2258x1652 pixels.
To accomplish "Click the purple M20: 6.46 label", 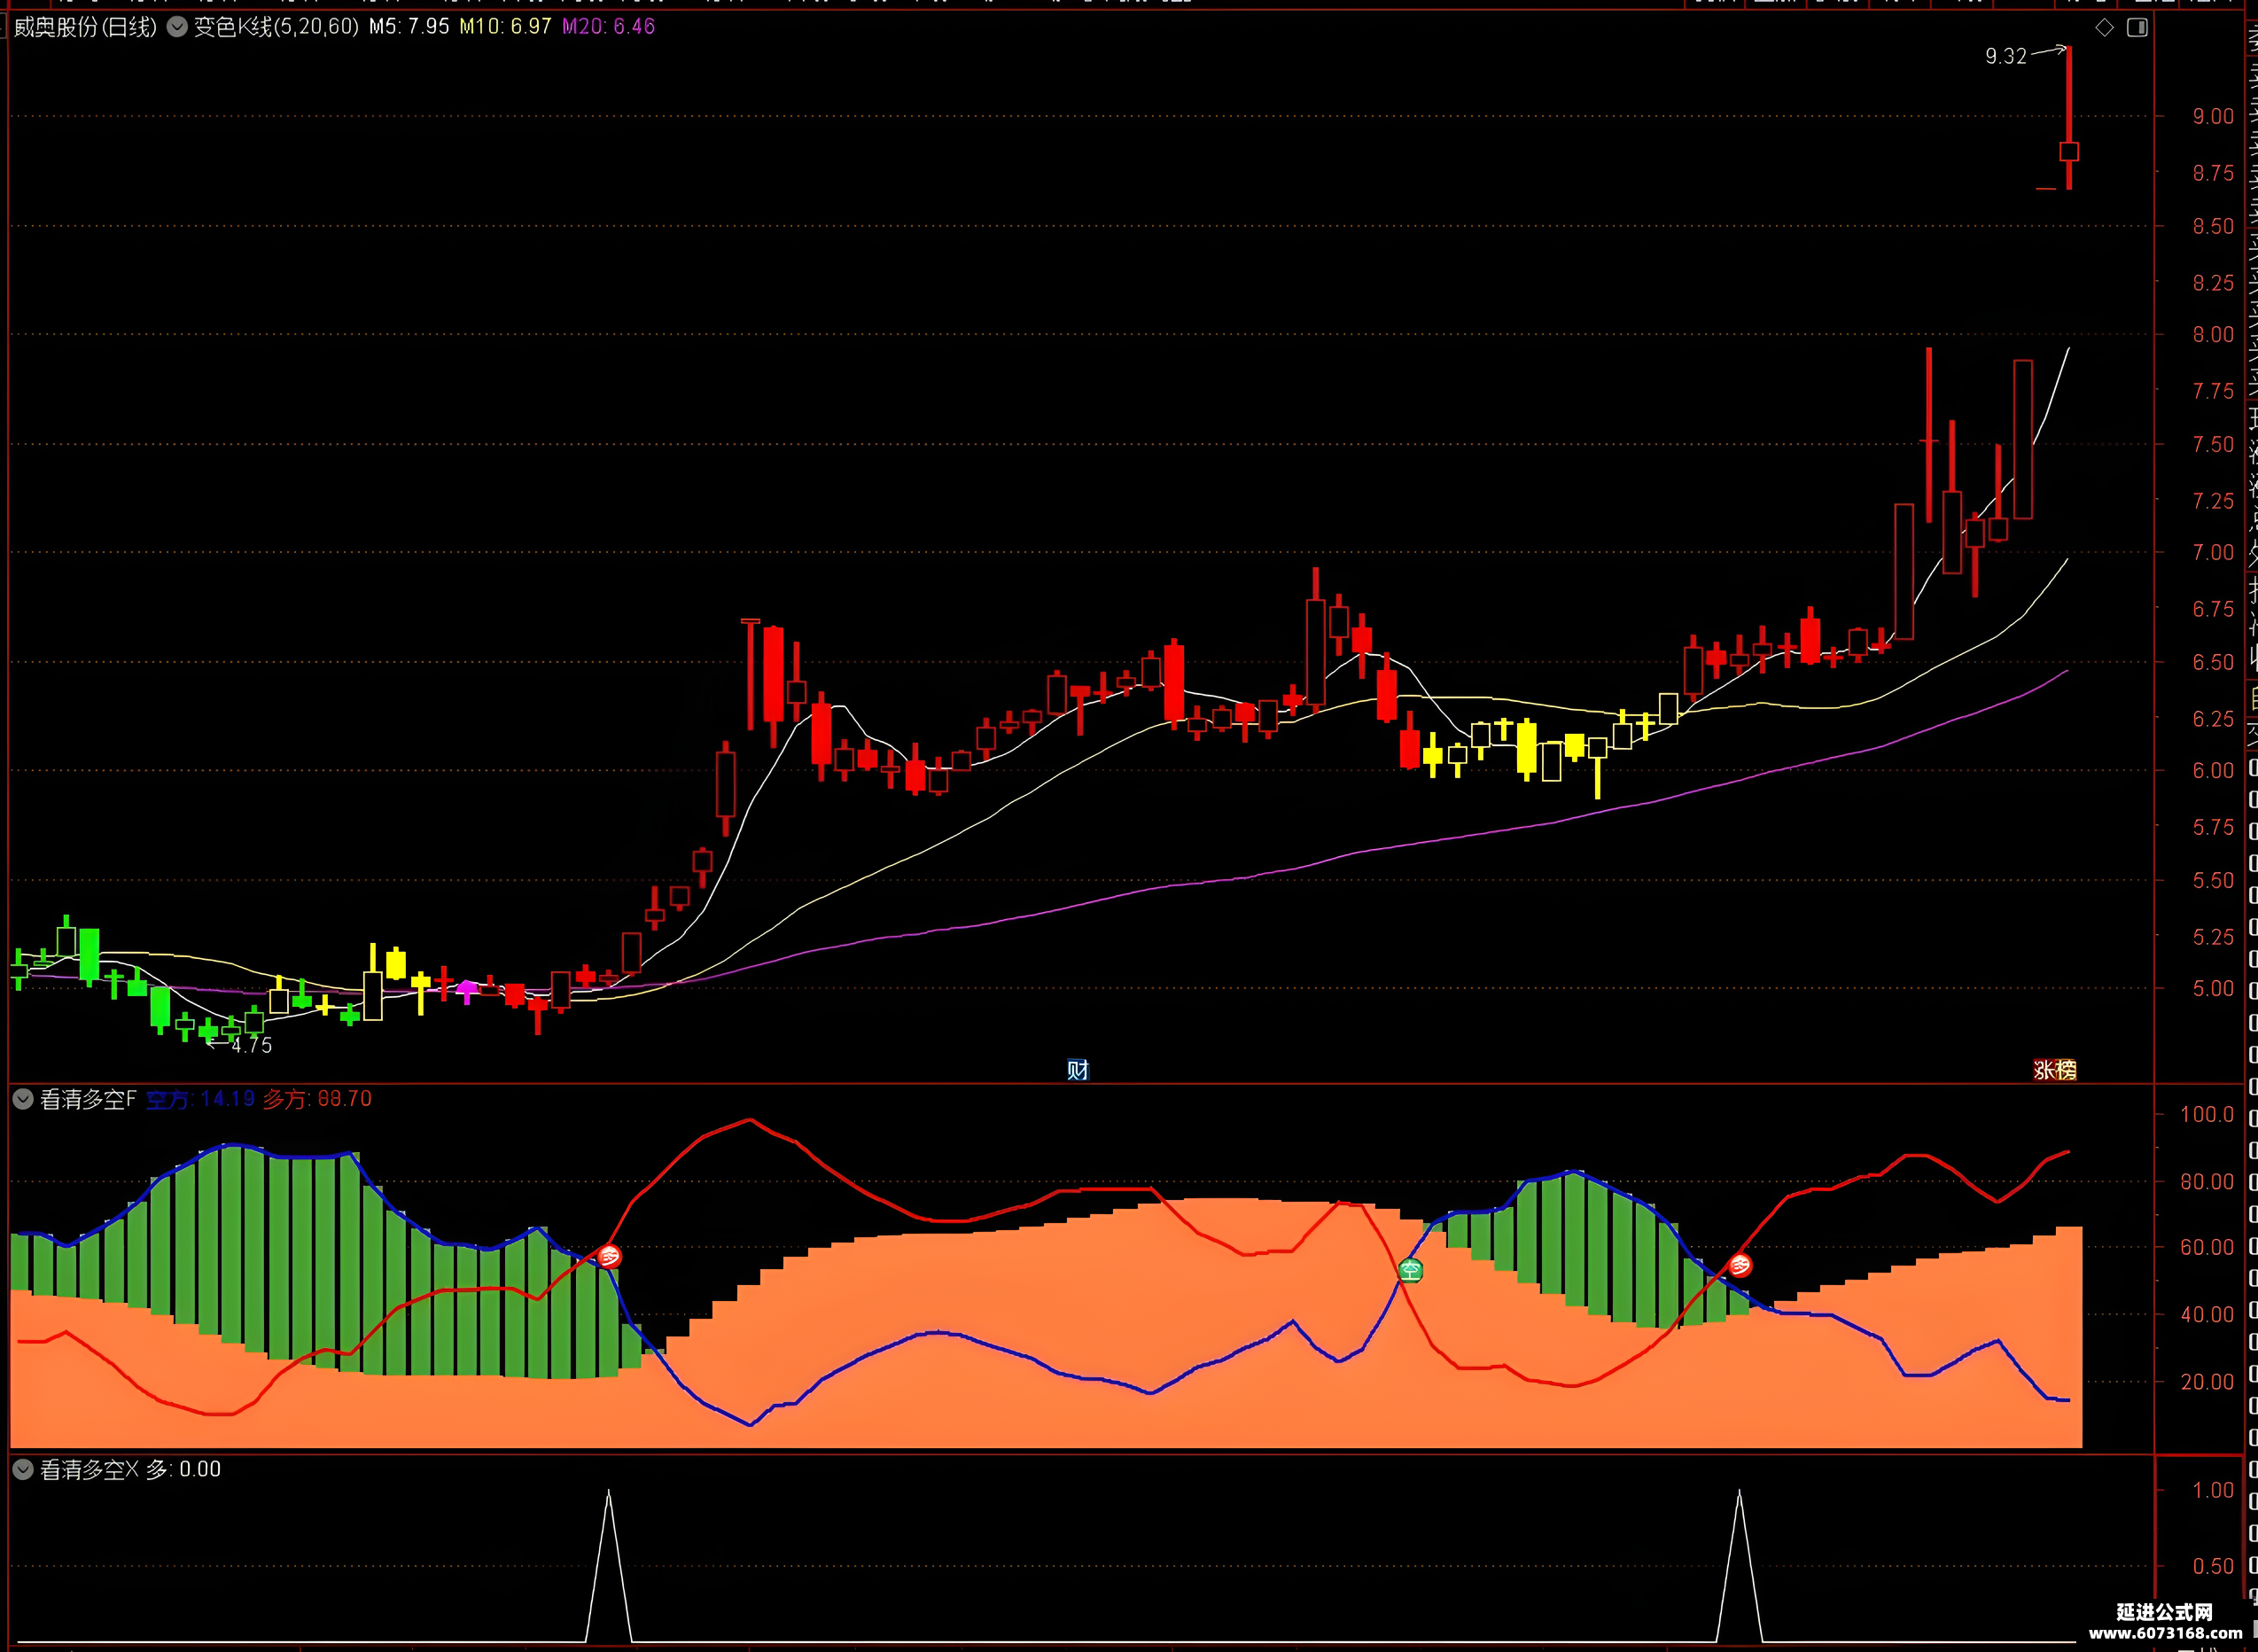I will click(x=608, y=27).
